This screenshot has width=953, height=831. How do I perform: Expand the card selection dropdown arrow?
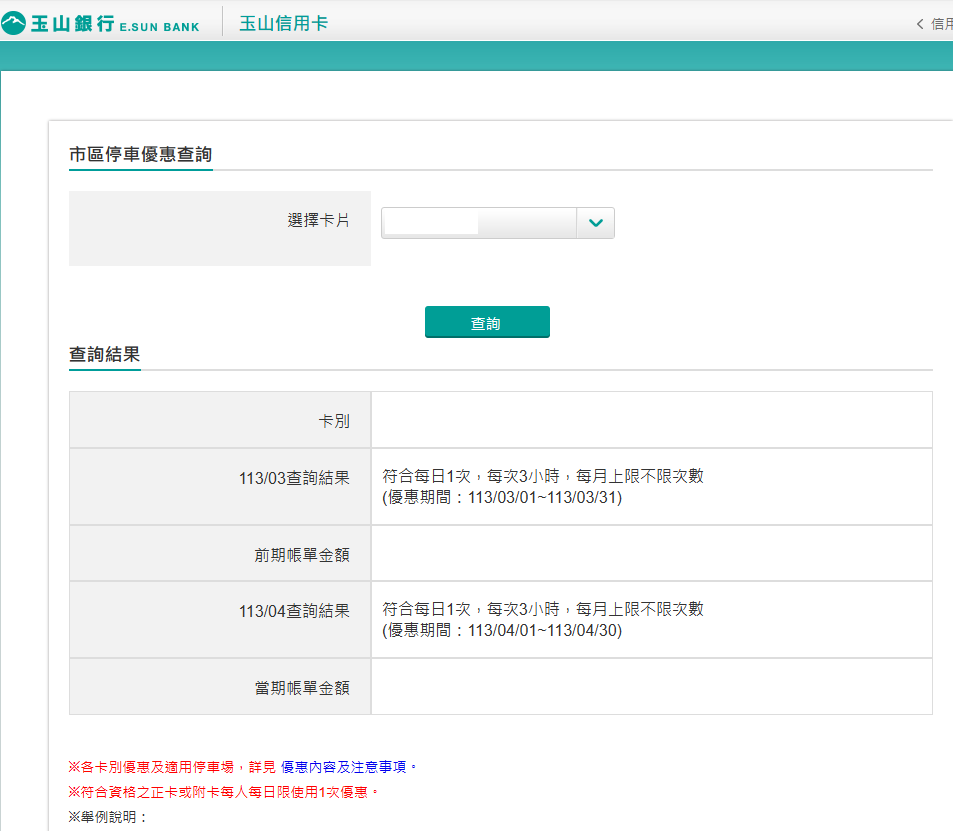596,223
